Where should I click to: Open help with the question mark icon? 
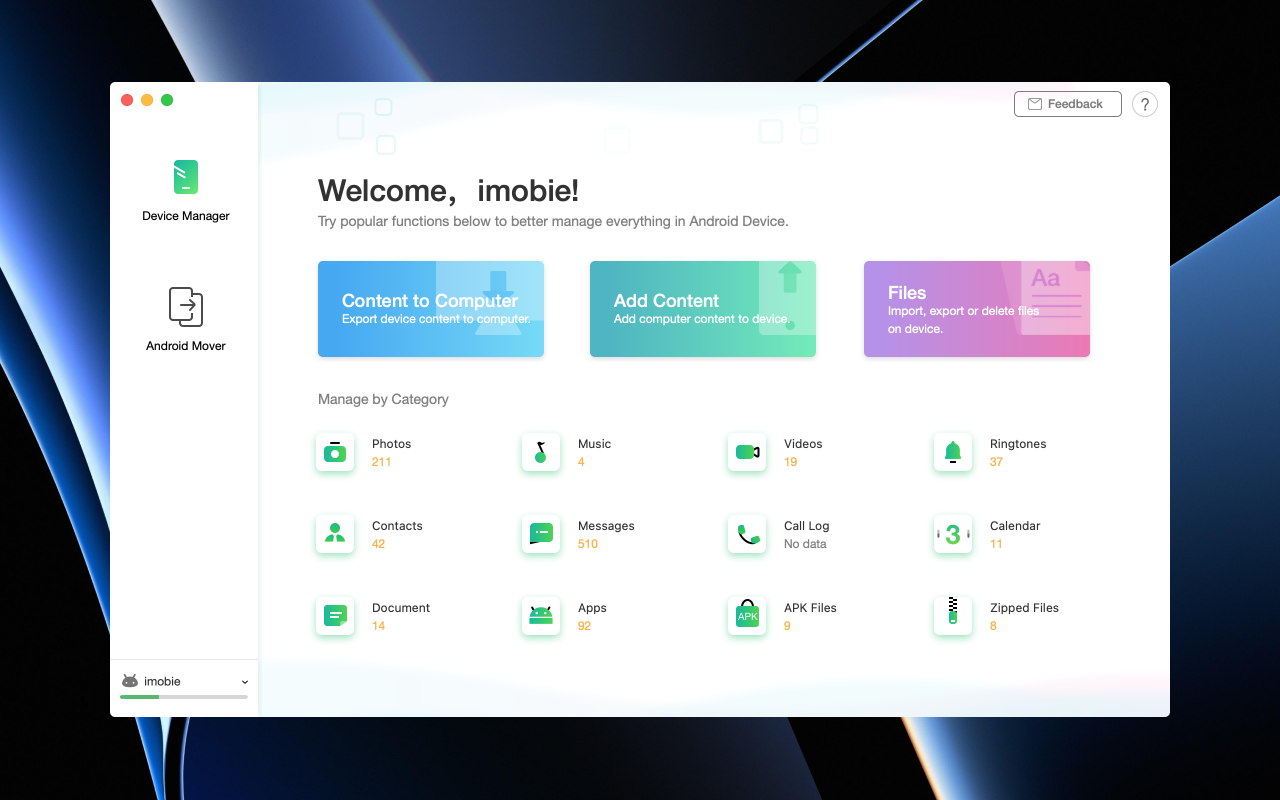[x=1145, y=104]
